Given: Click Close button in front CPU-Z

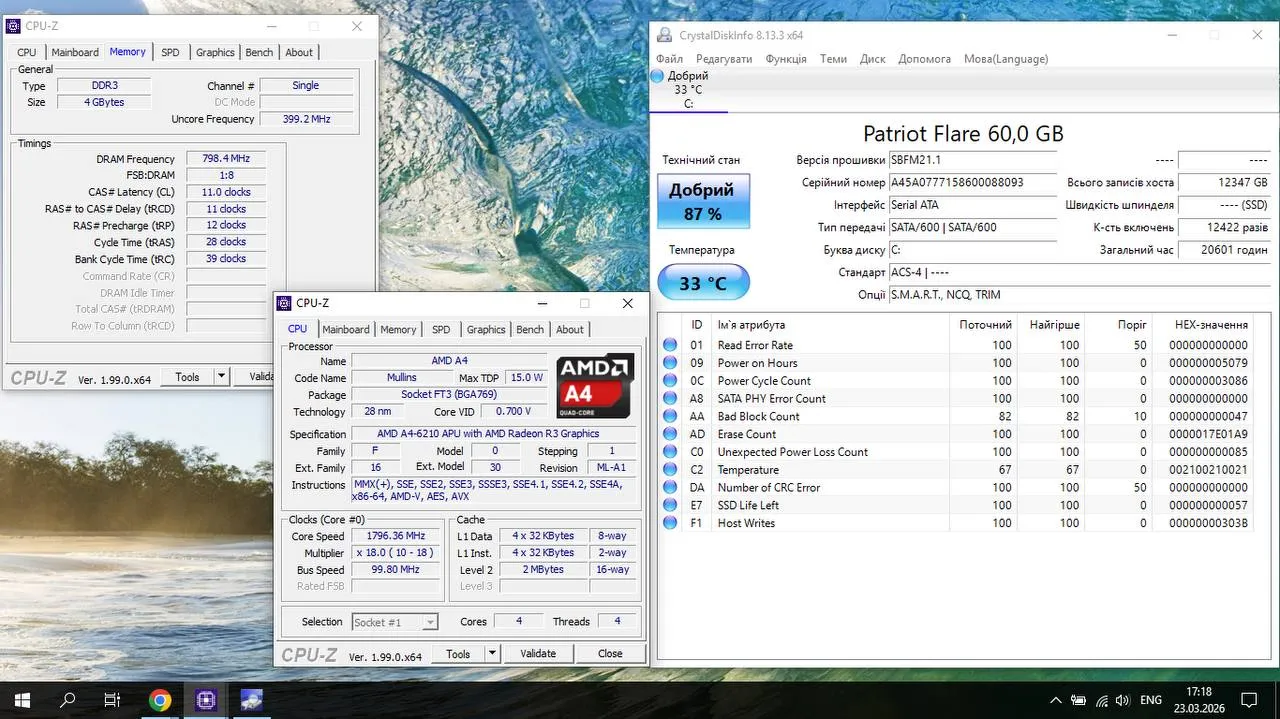Looking at the screenshot, I should (610, 653).
